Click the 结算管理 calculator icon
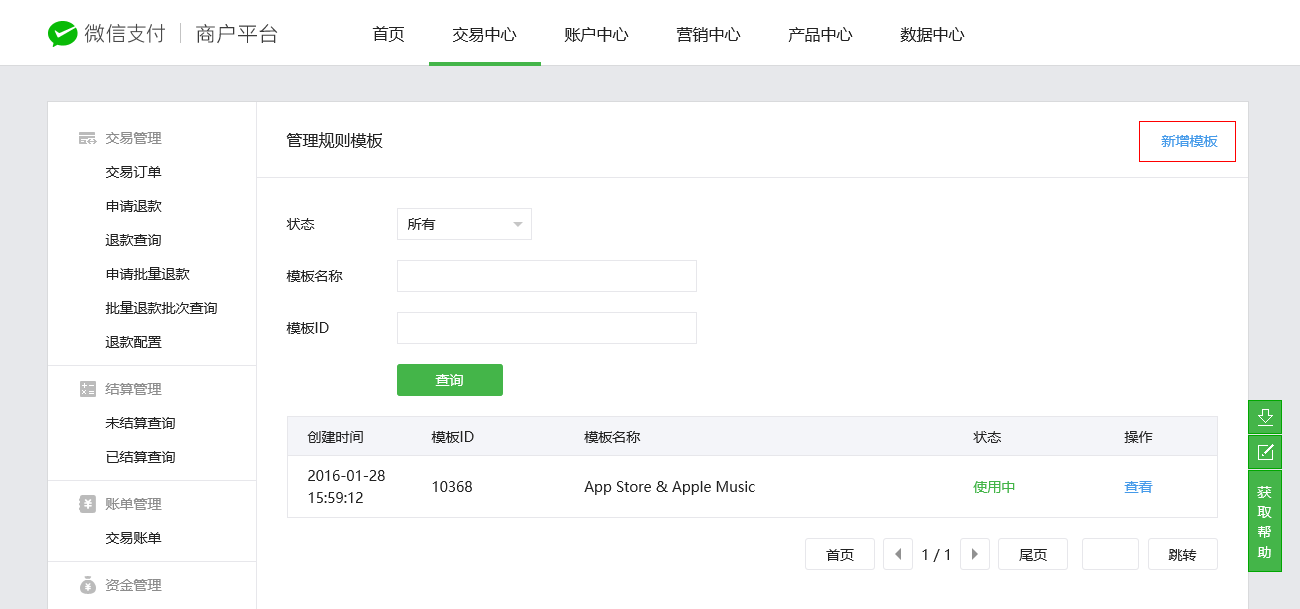 pos(87,389)
